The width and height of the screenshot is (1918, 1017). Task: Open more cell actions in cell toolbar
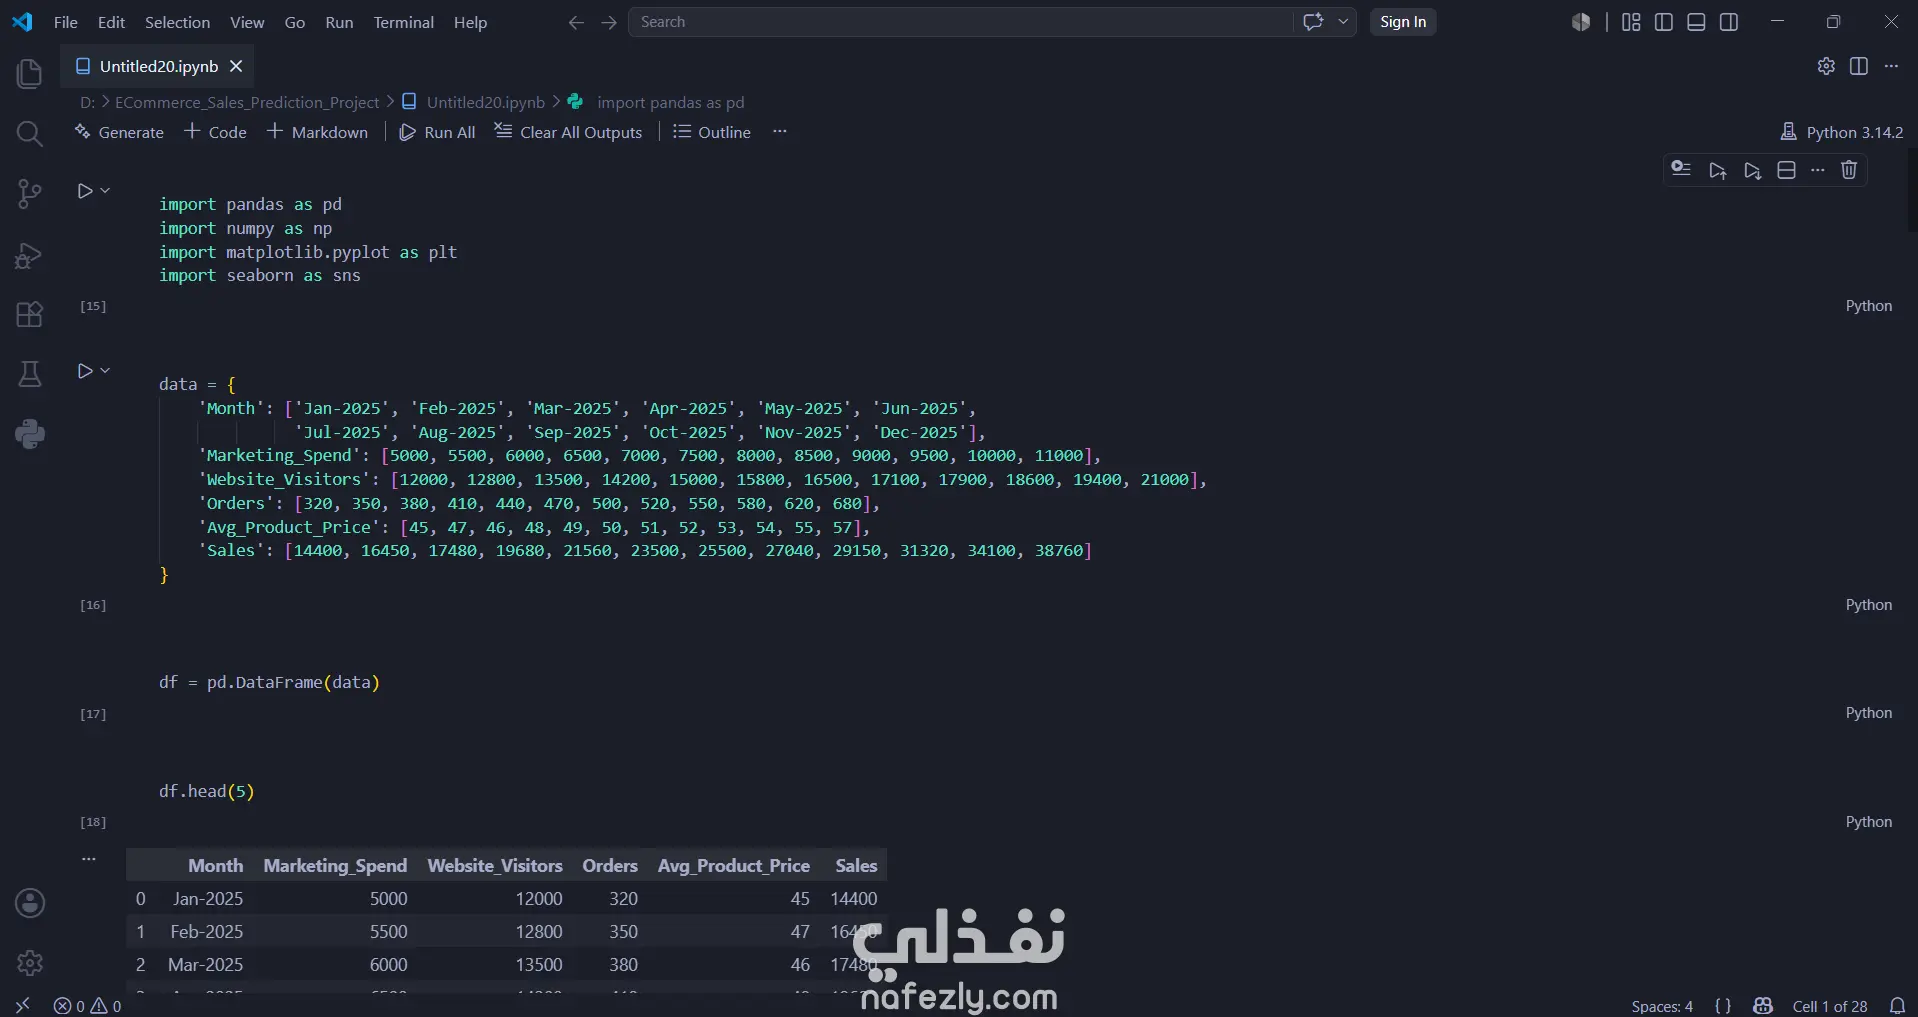tap(1818, 170)
